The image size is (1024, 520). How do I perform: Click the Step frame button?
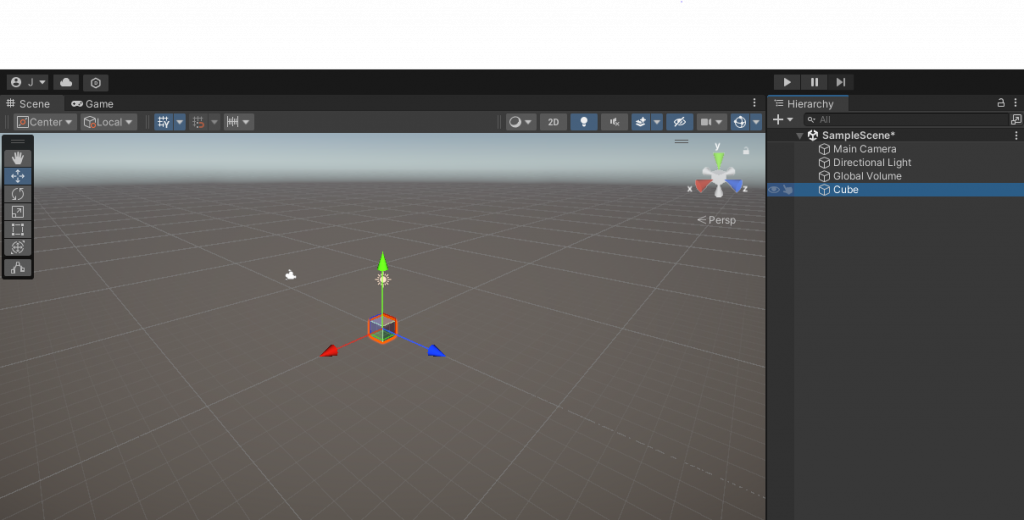840,82
